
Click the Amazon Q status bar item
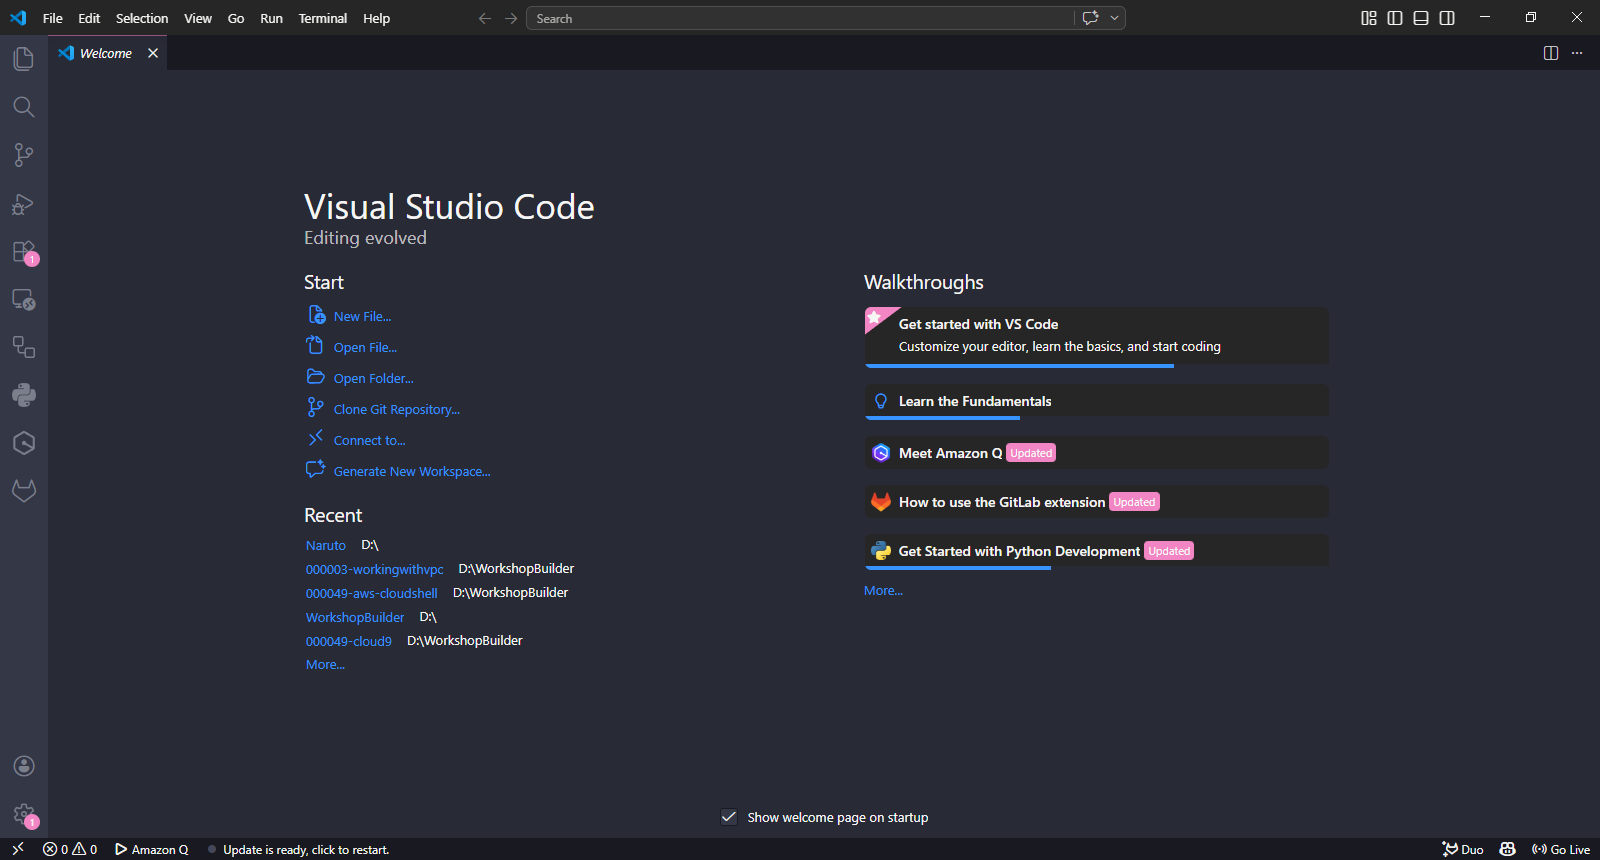(152, 849)
